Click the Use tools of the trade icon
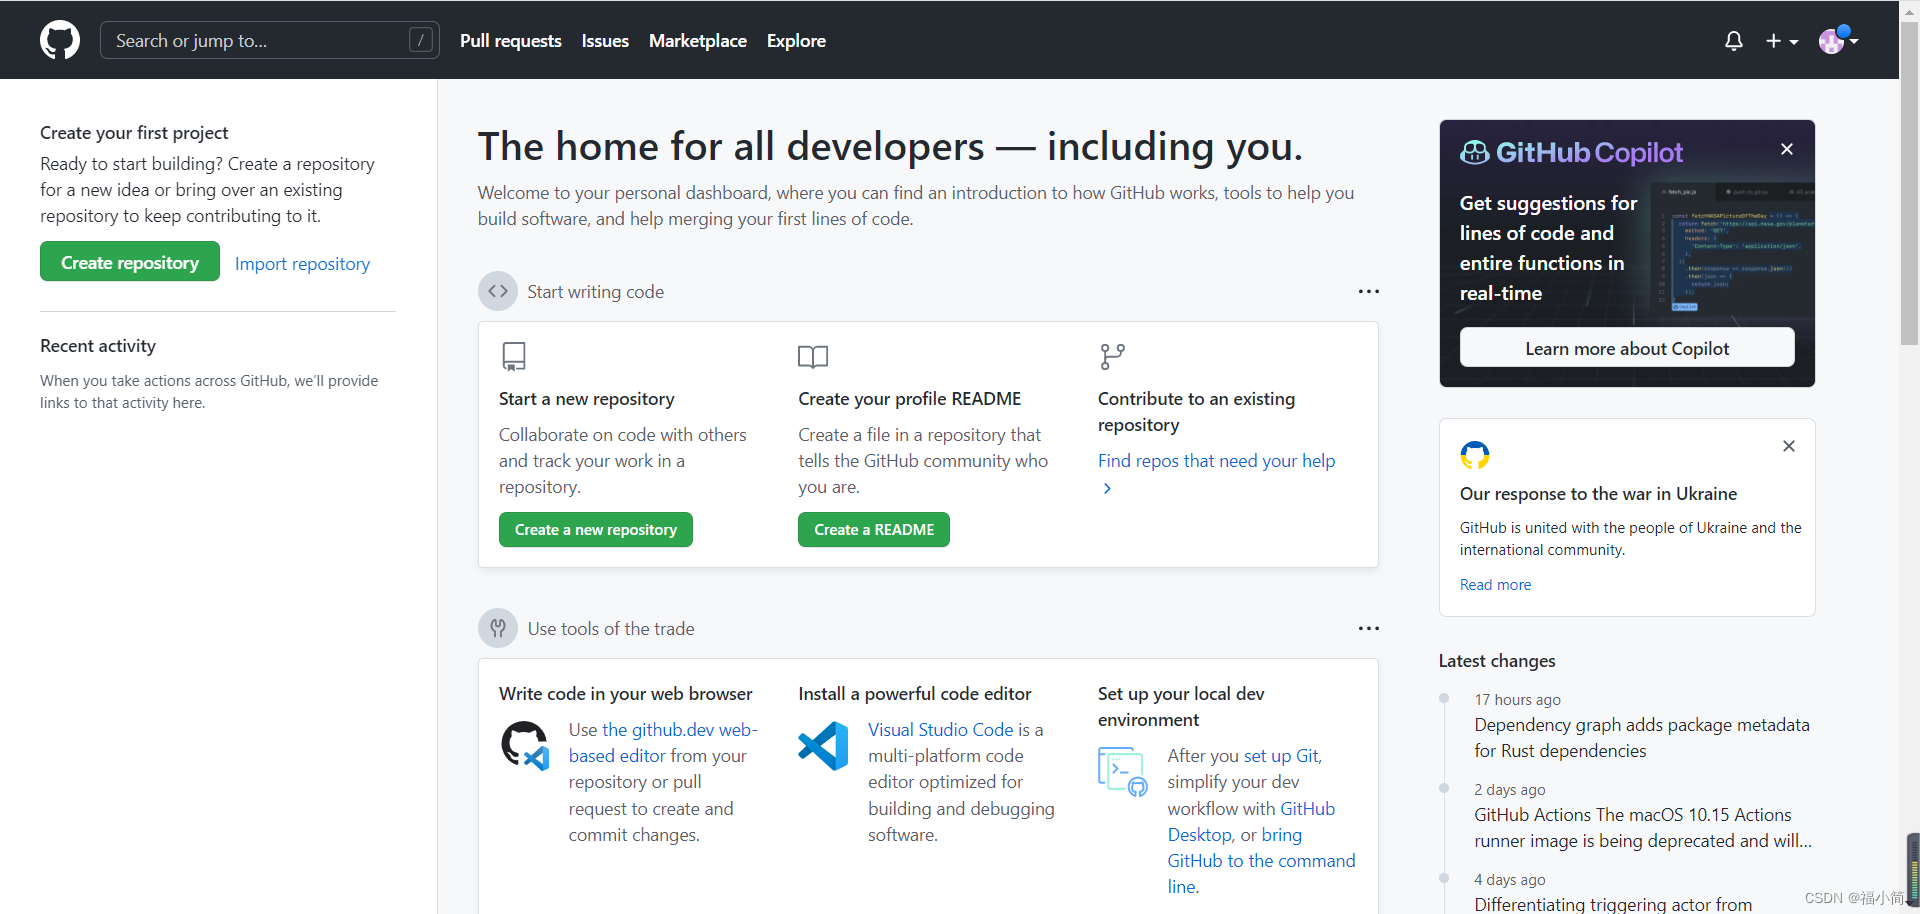This screenshot has width=1920, height=914. (498, 628)
